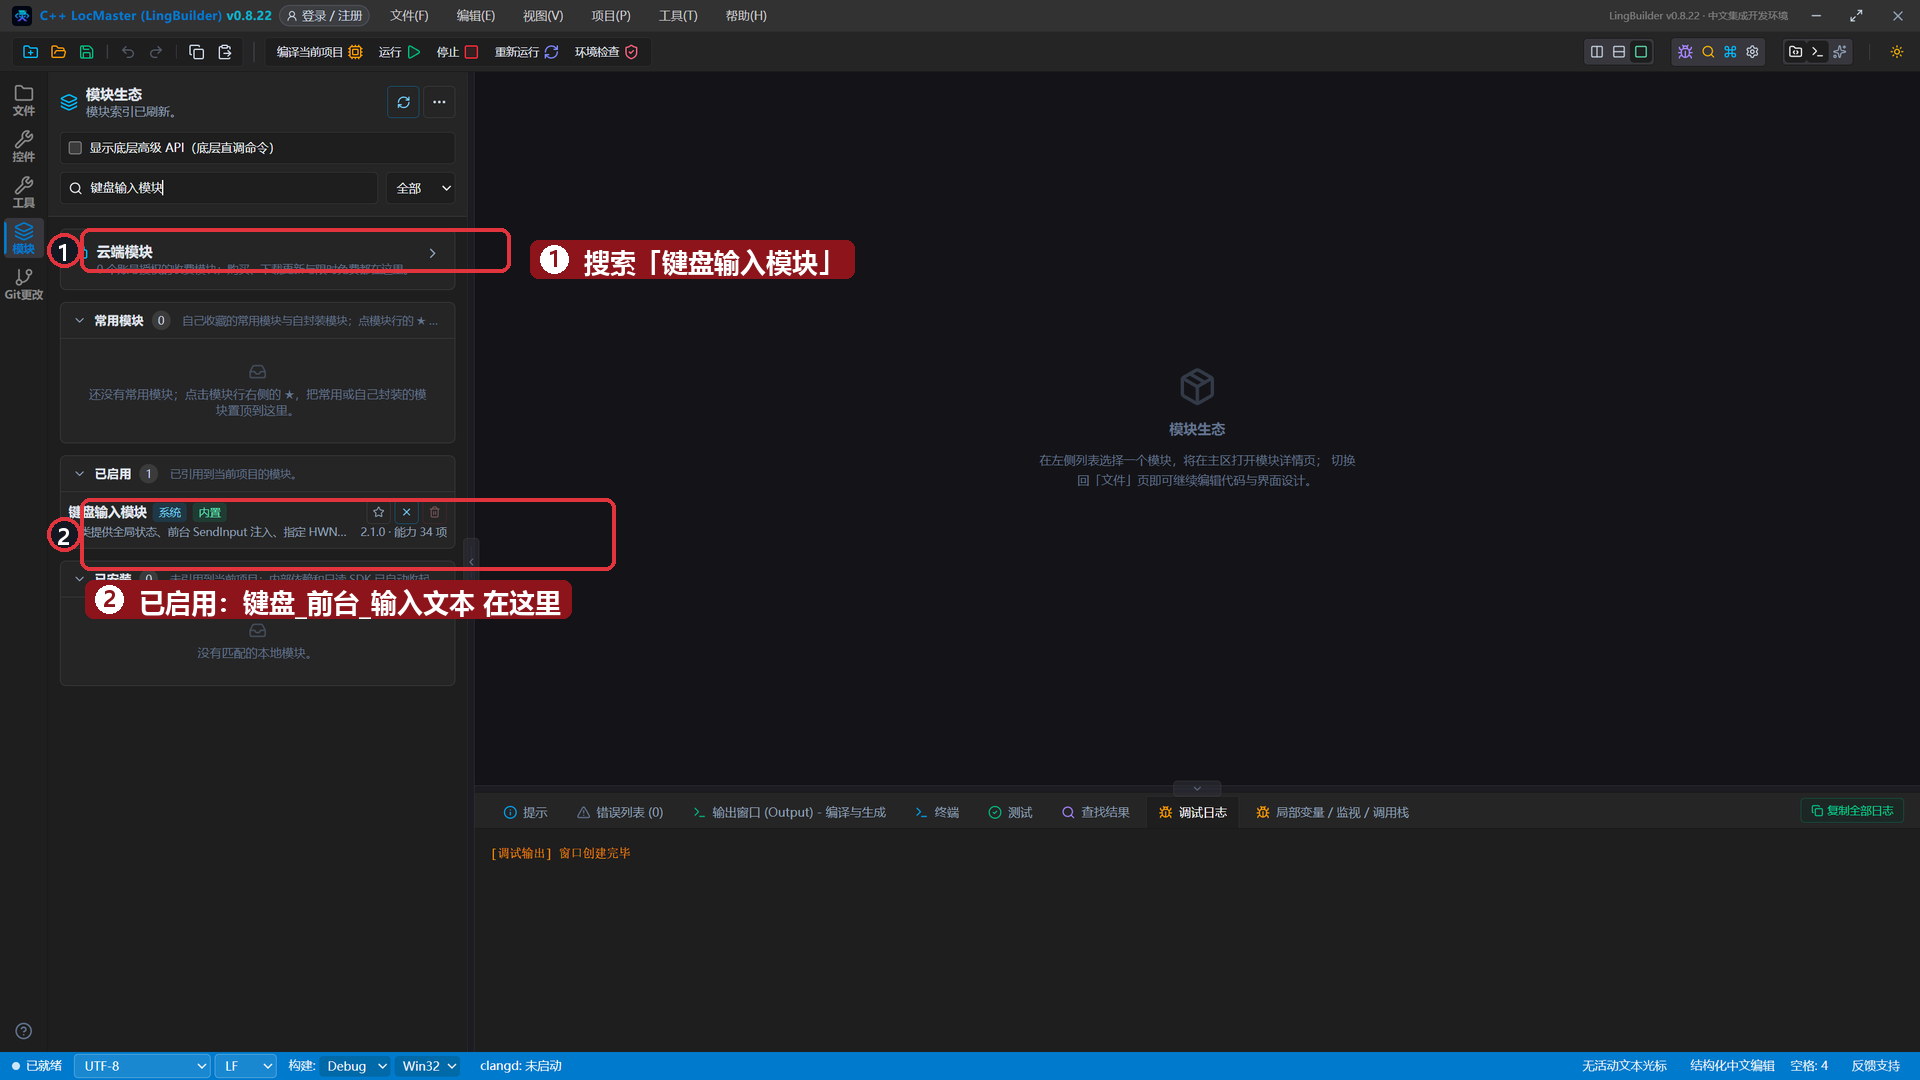Click the undo arrow icon
This screenshot has height=1080, width=1920.
point(128,52)
